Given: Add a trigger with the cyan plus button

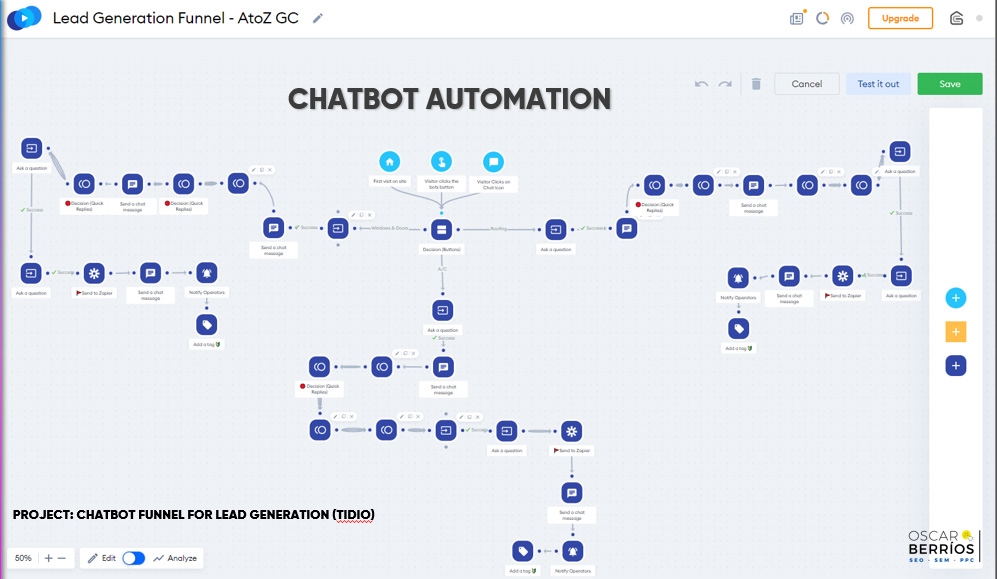Looking at the screenshot, I should [x=955, y=298].
